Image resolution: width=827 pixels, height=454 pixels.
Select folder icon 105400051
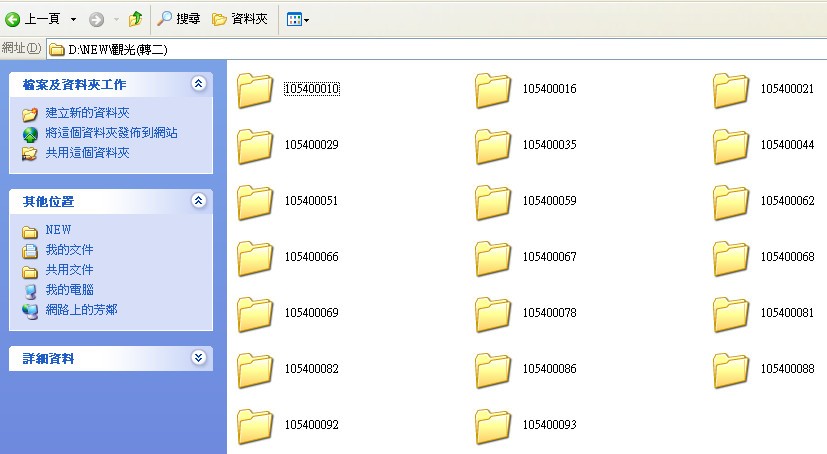(x=255, y=202)
